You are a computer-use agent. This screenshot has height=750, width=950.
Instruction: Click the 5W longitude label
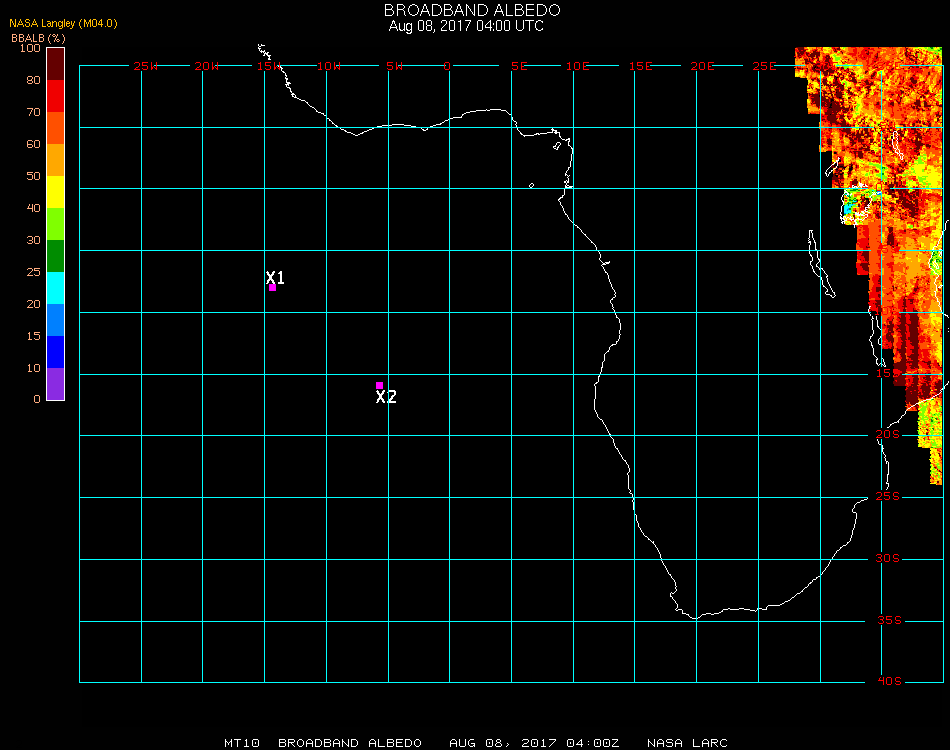click(x=394, y=66)
